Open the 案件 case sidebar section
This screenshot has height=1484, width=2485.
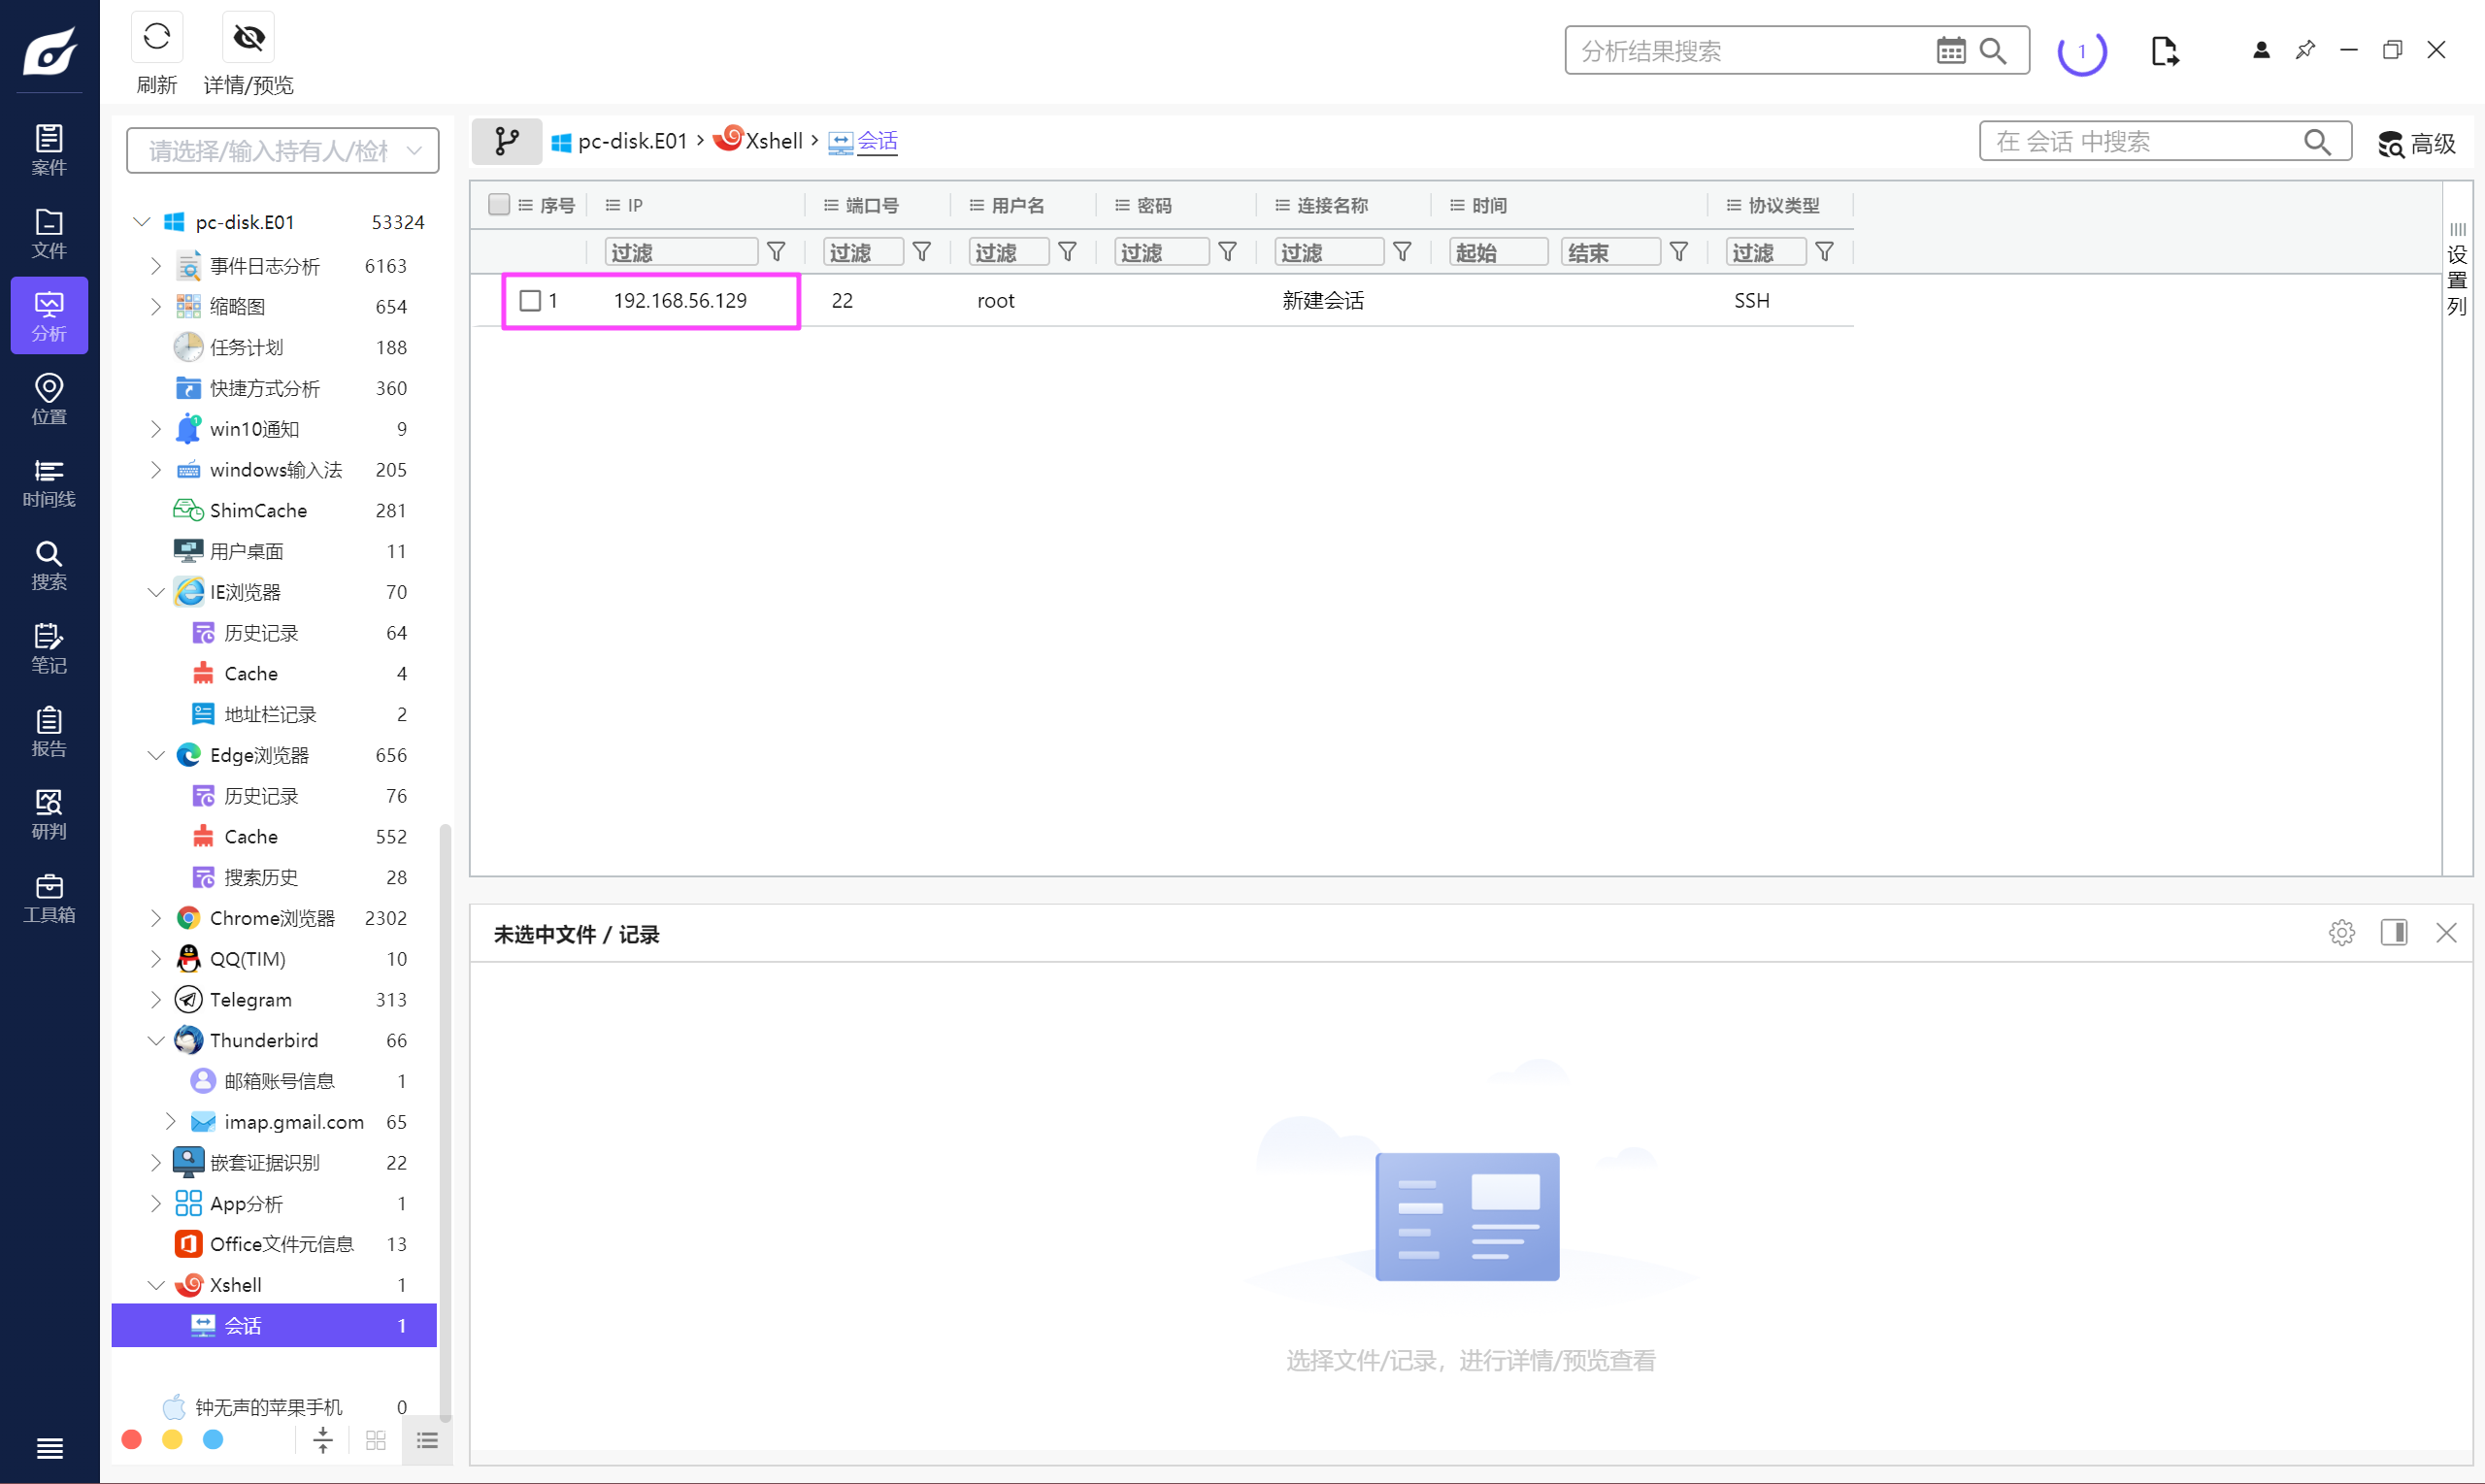coord(49,150)
